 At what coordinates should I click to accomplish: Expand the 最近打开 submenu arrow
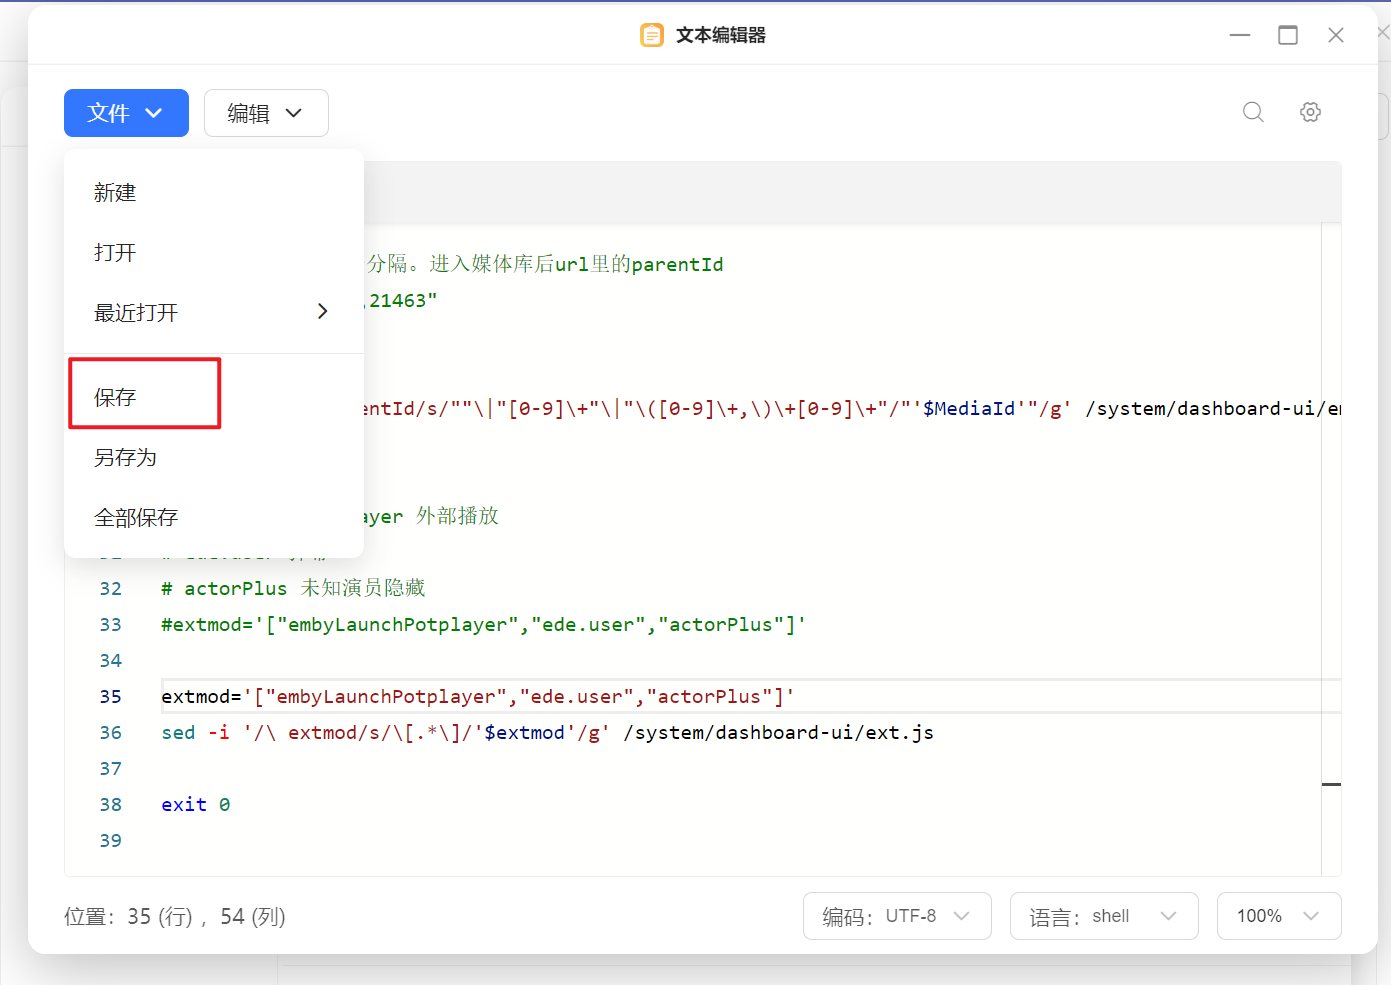click(322, 311)
